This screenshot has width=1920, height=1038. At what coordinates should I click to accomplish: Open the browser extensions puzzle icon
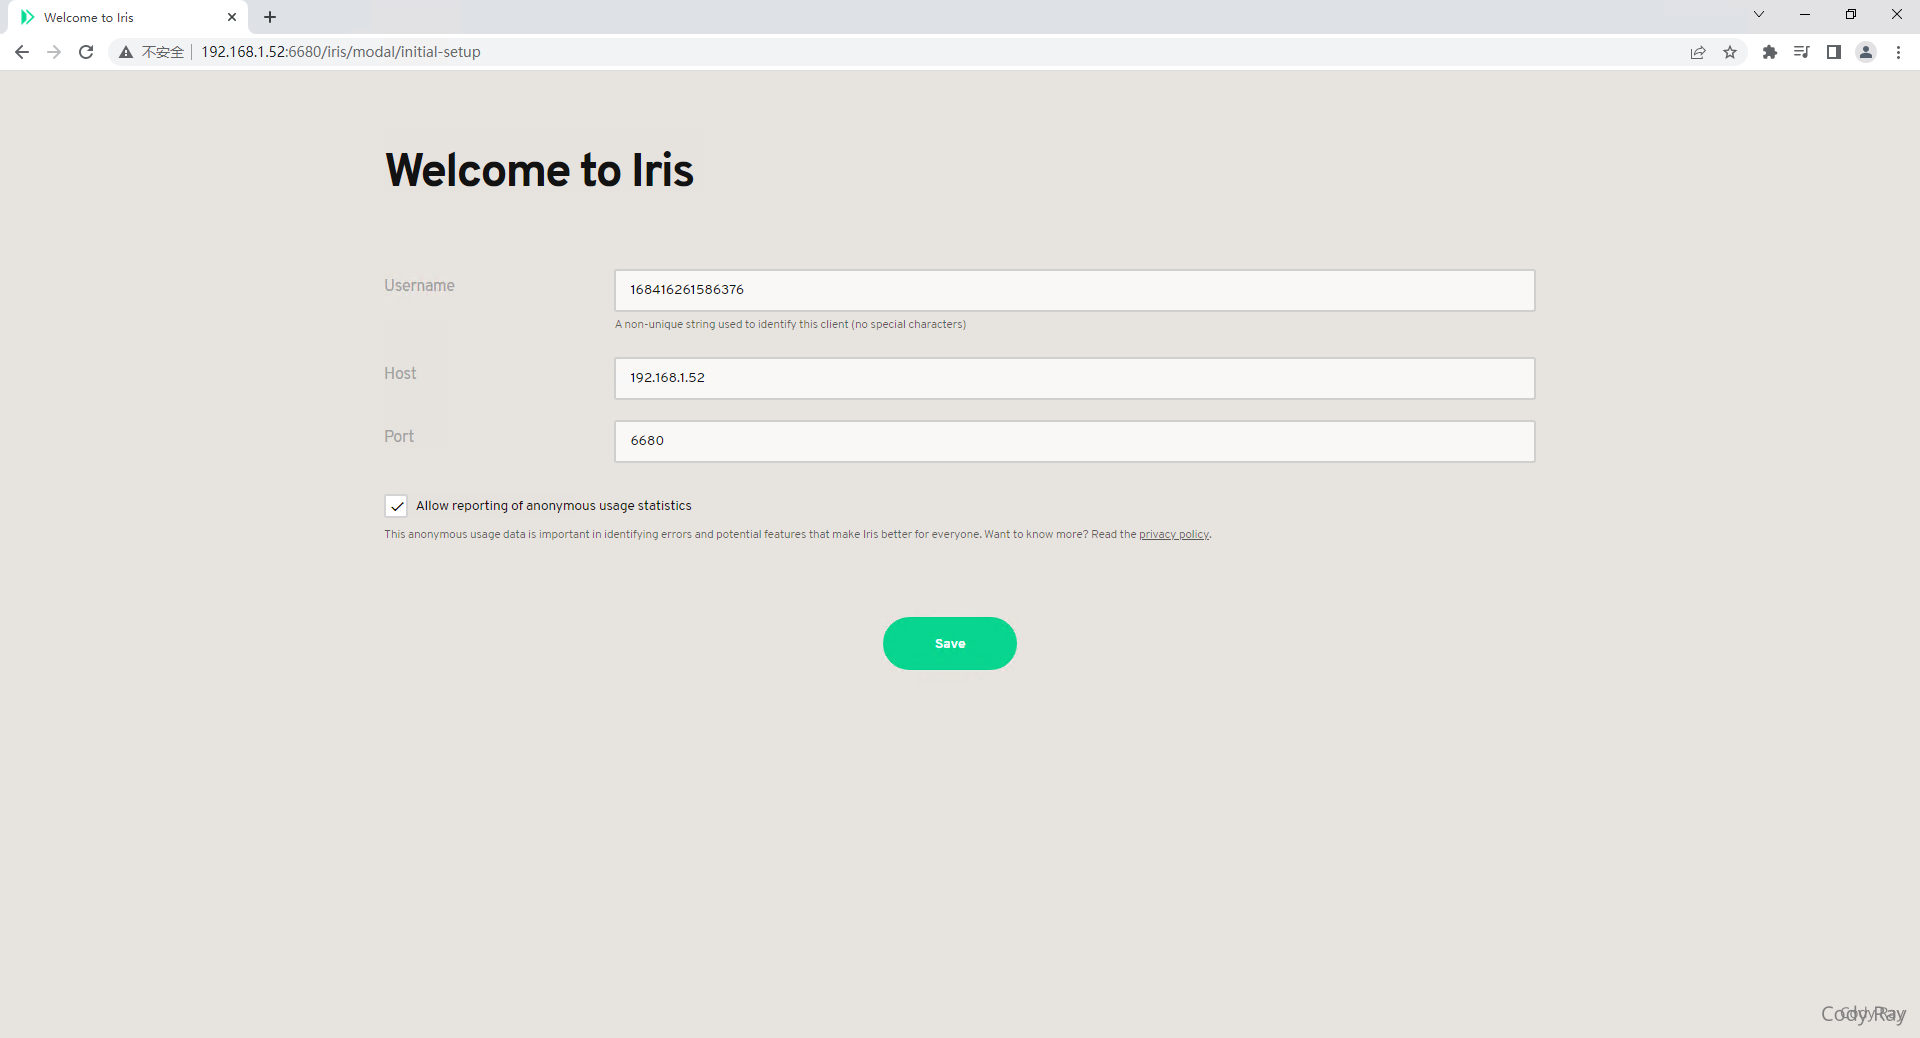pyautogui.click(x=1770, y=52)
